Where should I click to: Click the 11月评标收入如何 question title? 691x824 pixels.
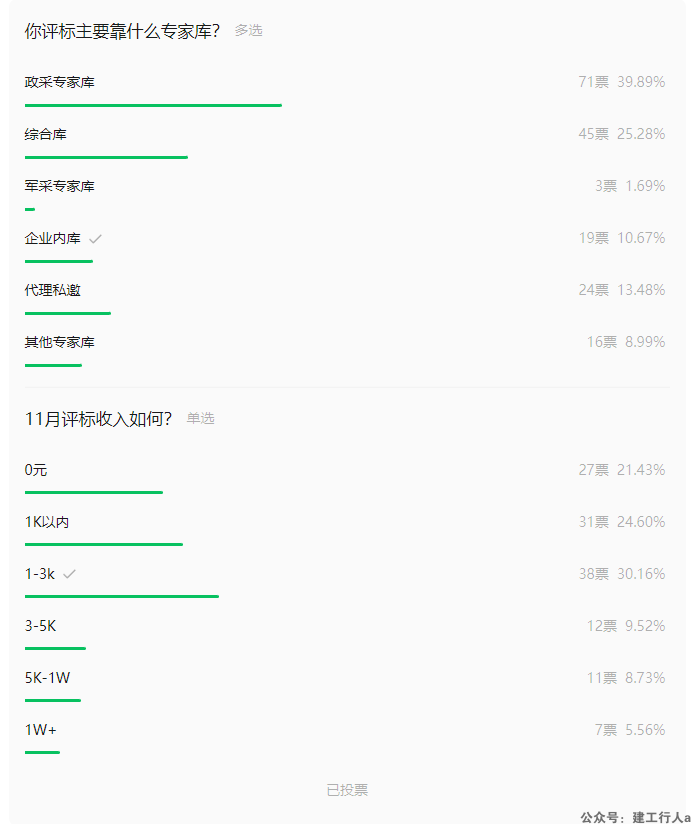[x=98, y=419]
